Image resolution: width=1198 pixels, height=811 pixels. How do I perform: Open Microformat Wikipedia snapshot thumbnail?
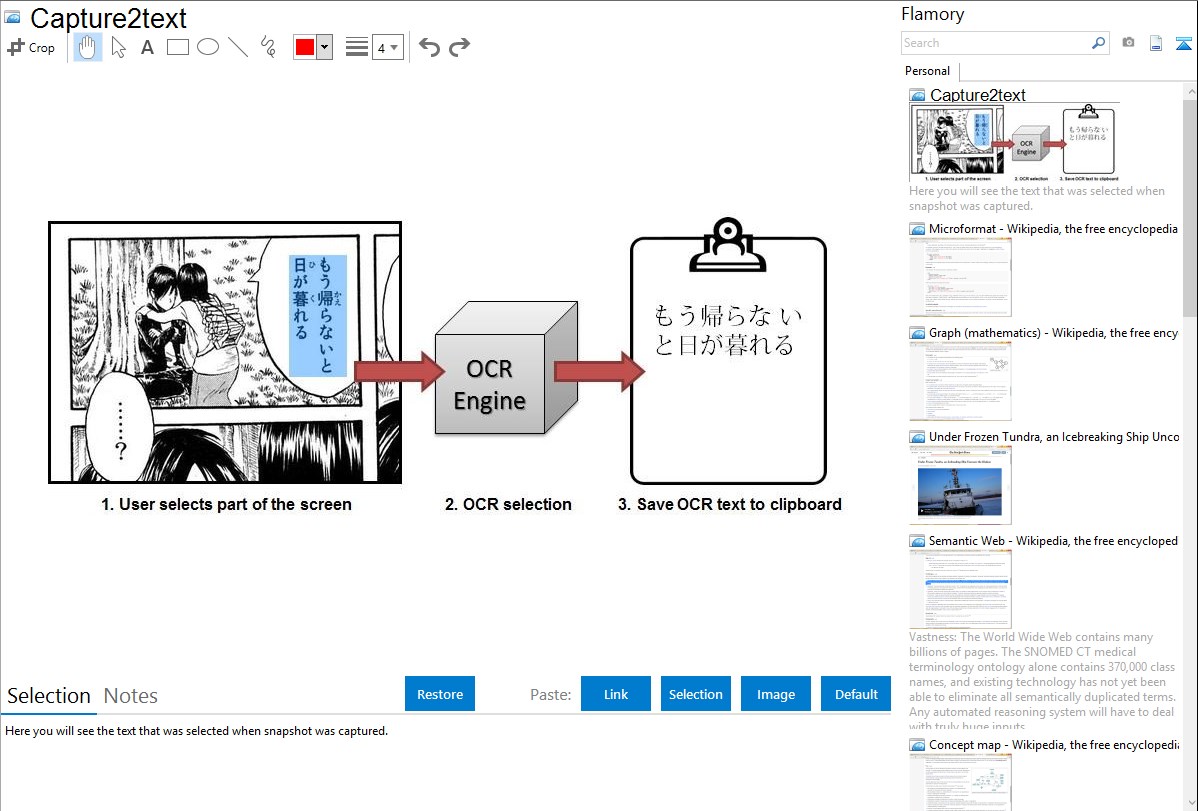click(x=960, y=277)
